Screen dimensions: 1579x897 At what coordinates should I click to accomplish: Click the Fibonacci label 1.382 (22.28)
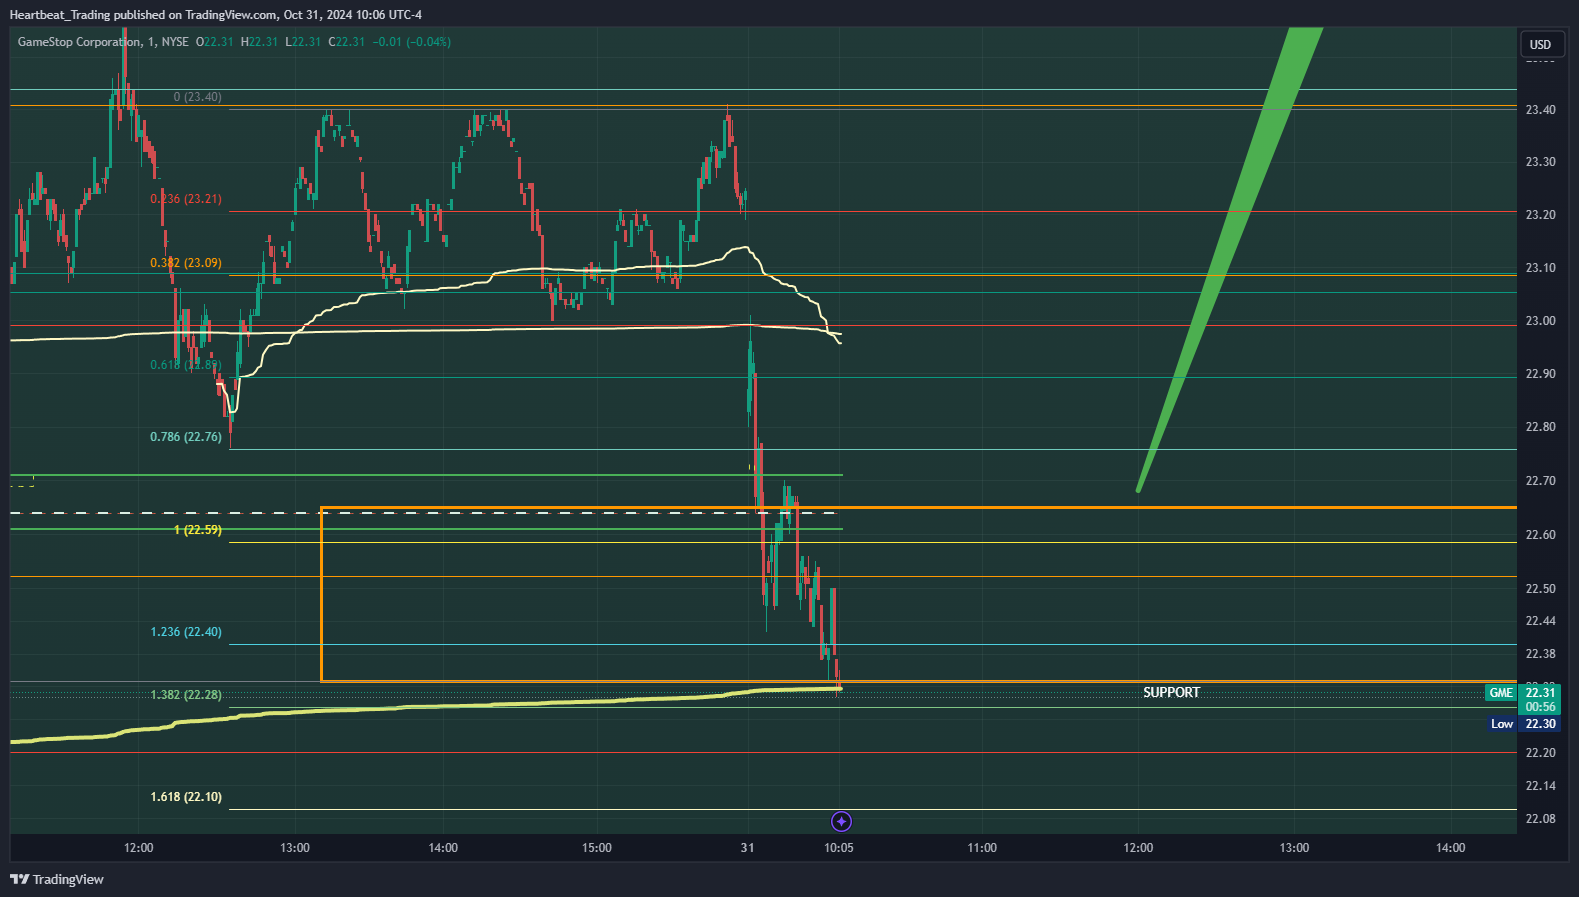click(x=186, y=695)
